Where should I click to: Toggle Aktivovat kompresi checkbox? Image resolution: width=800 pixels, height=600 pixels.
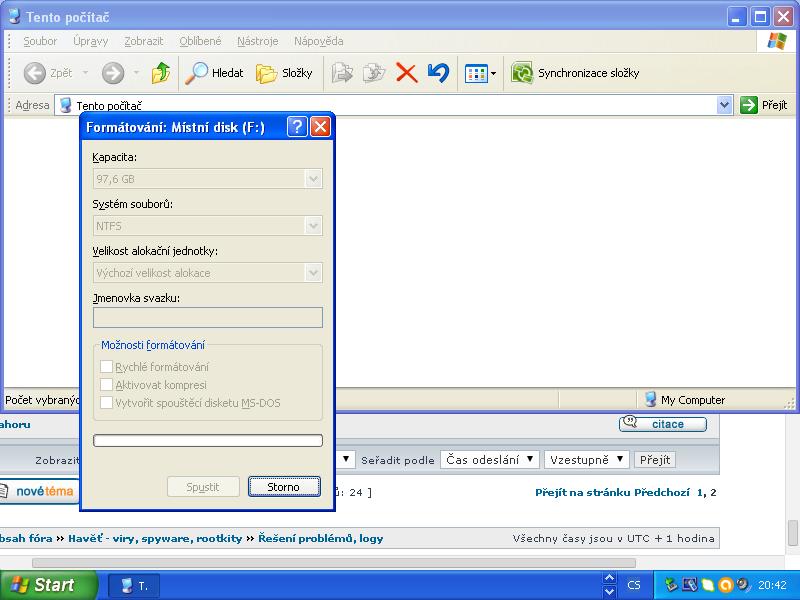pyautogui.click(x=107, y=385)
